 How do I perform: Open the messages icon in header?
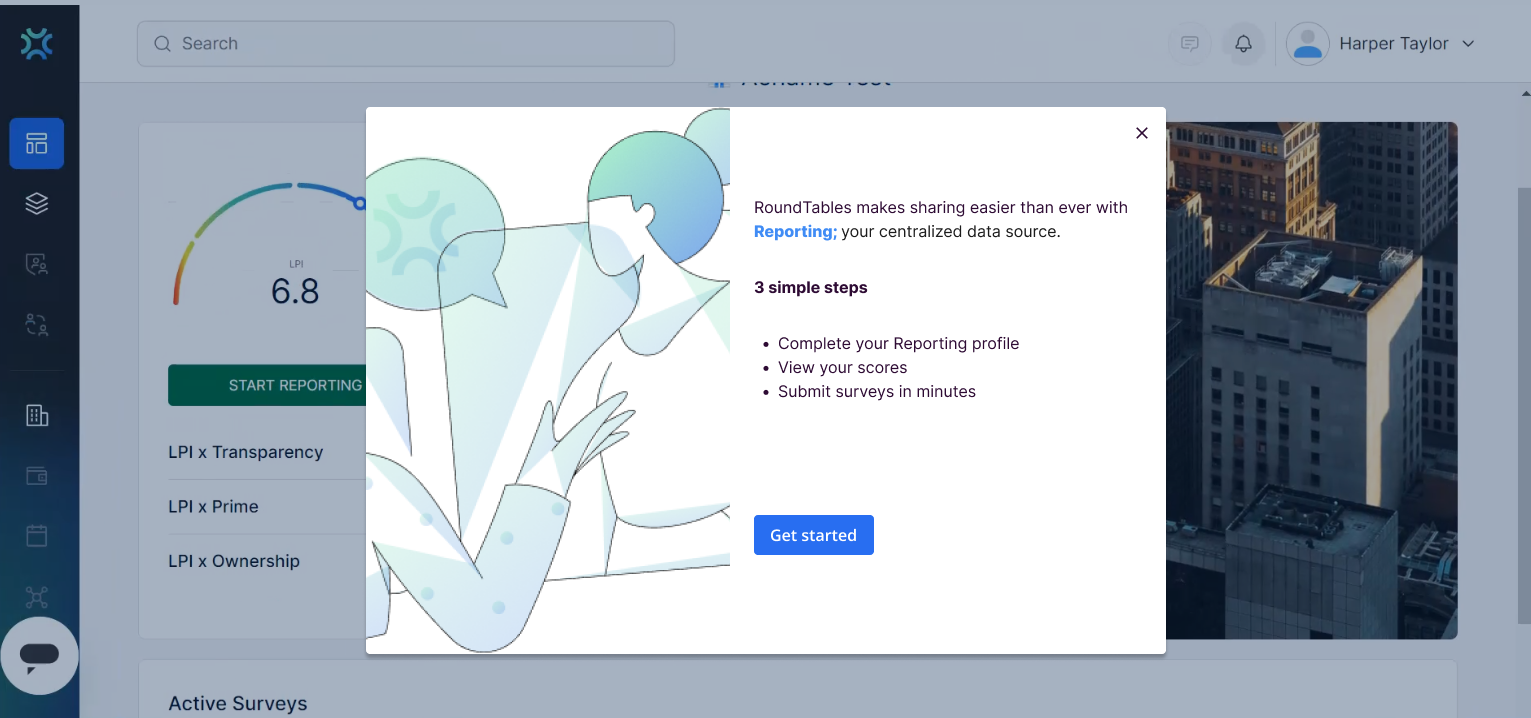(x=1190, y=44)
